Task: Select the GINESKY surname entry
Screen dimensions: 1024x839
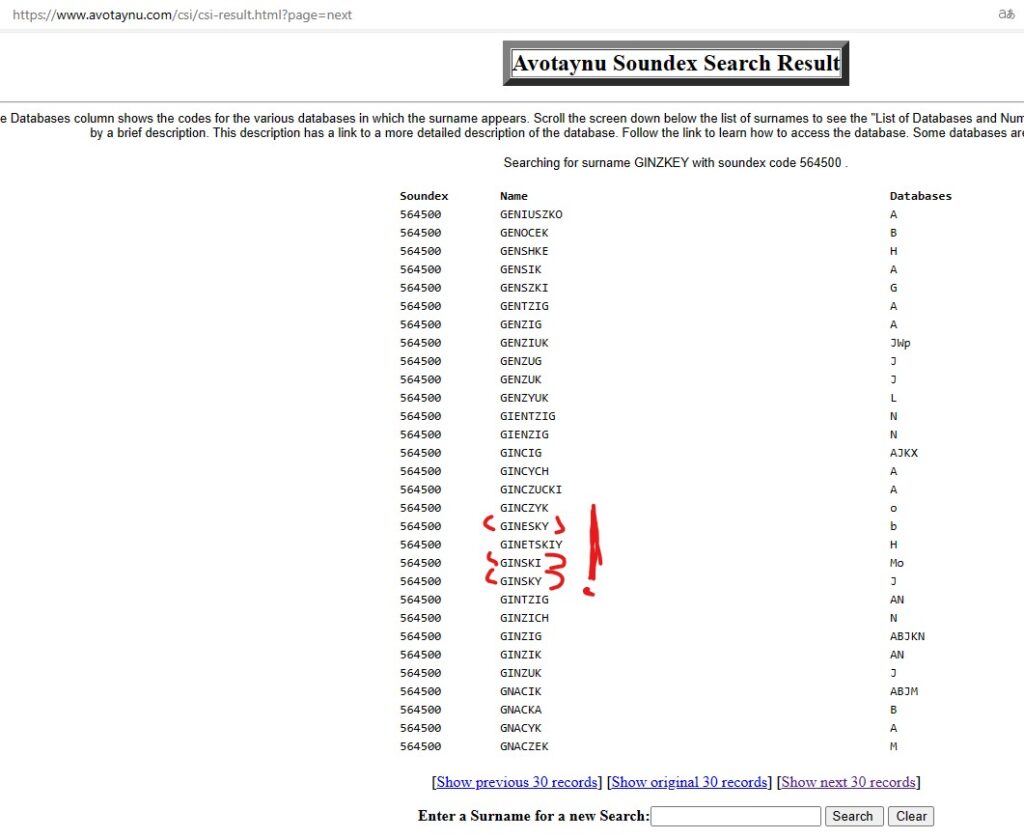Action: point(524,526)
